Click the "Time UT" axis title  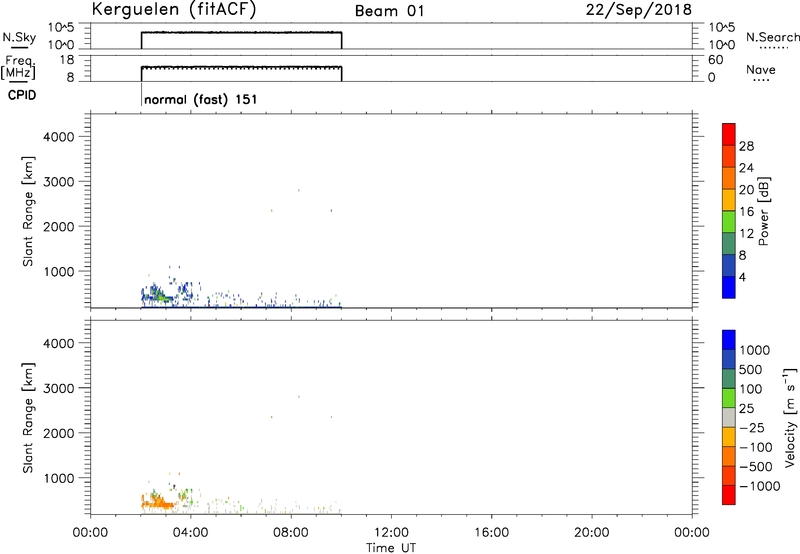[391, 548]
